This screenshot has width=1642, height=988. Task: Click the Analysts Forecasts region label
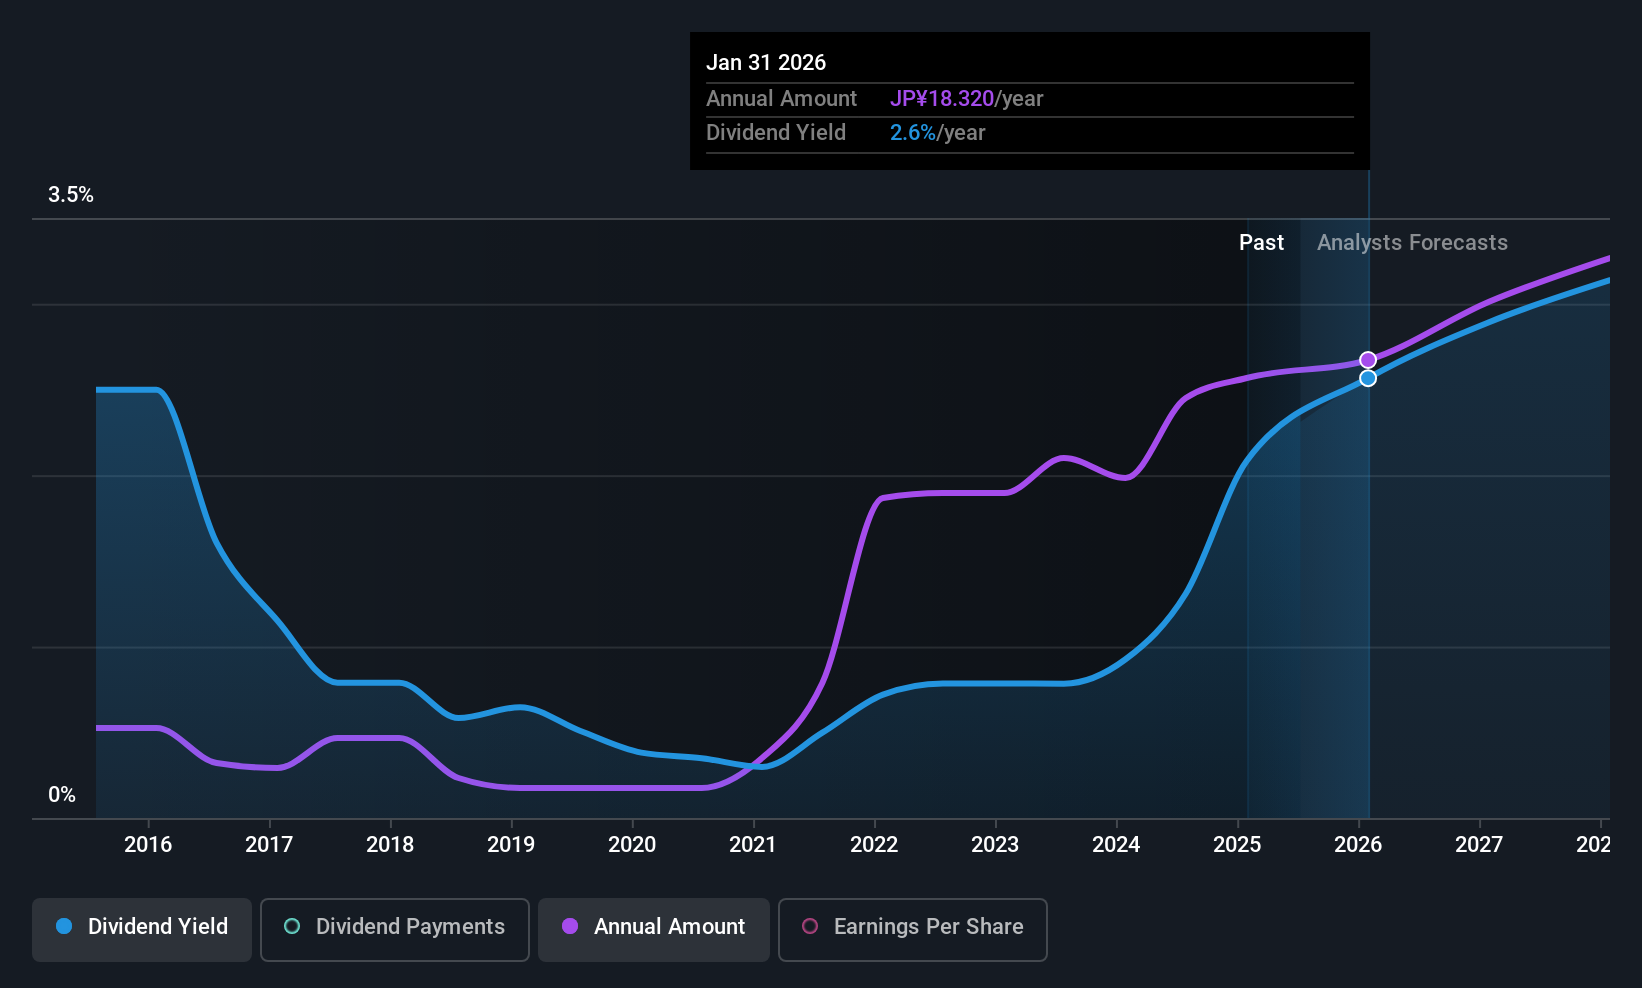click(1412, 243)
